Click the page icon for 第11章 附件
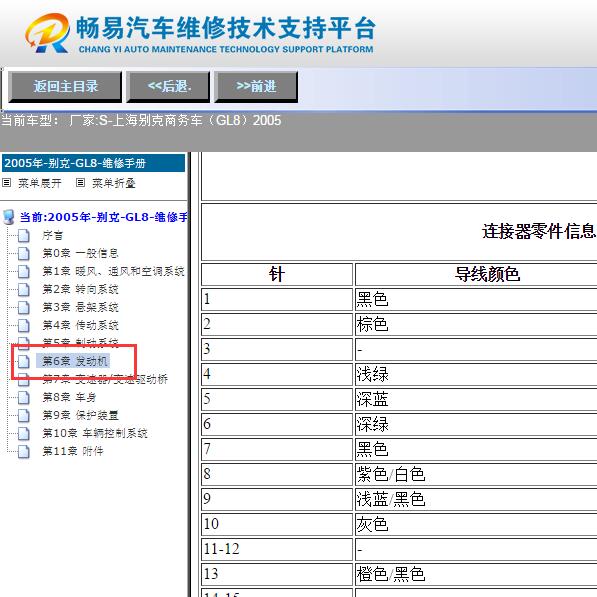The image size is (597, 597). click(24, 452)
